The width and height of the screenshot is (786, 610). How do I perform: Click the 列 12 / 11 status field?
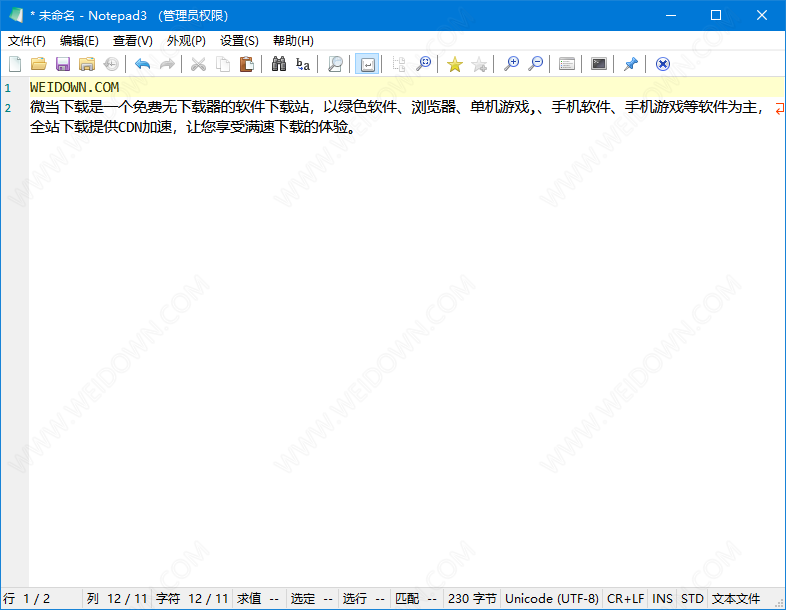pos(117,598)
